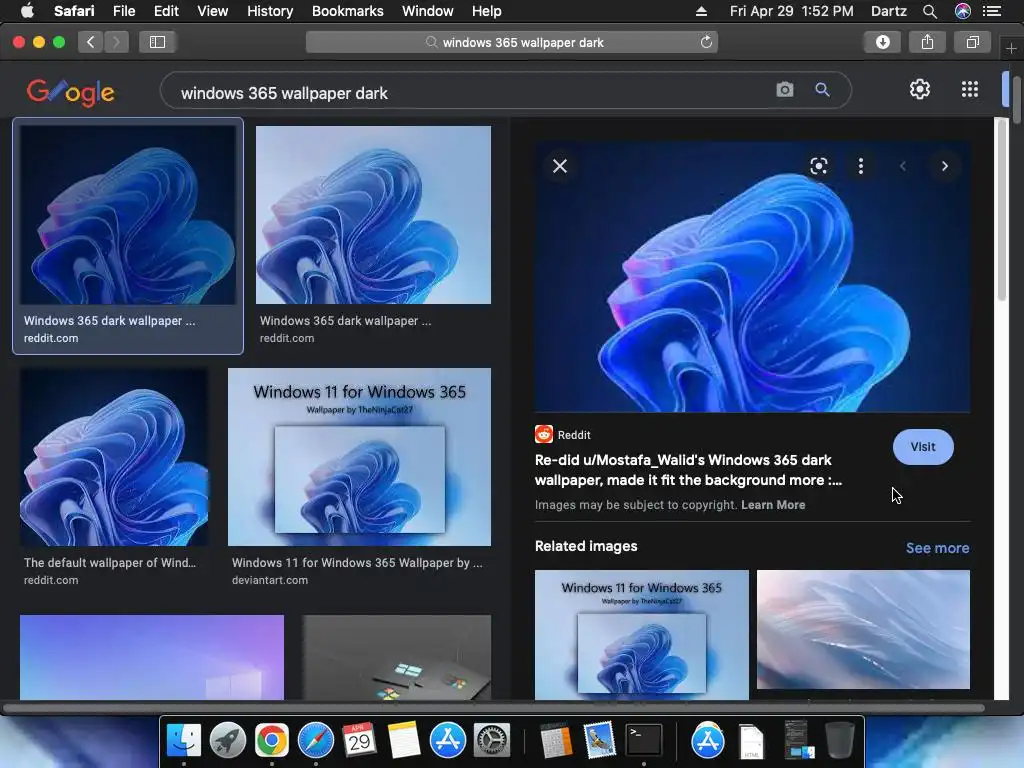Click the Google search magnifier button
The image size is (1024, 768).
click(822, 89)
